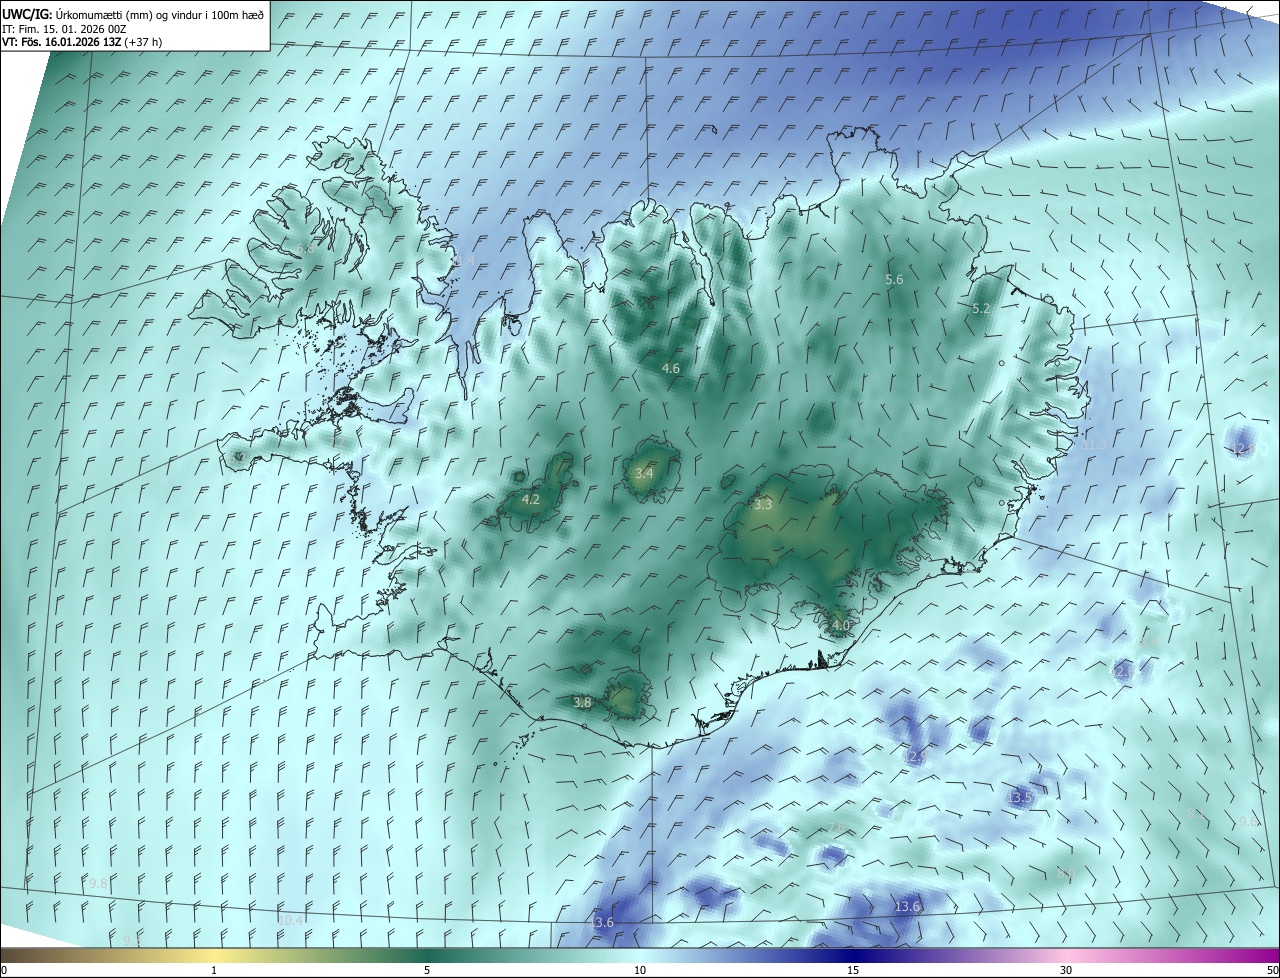Click the yellow segment of the color bar
This screenshot has width=1280, height=978.
point(214,955)
